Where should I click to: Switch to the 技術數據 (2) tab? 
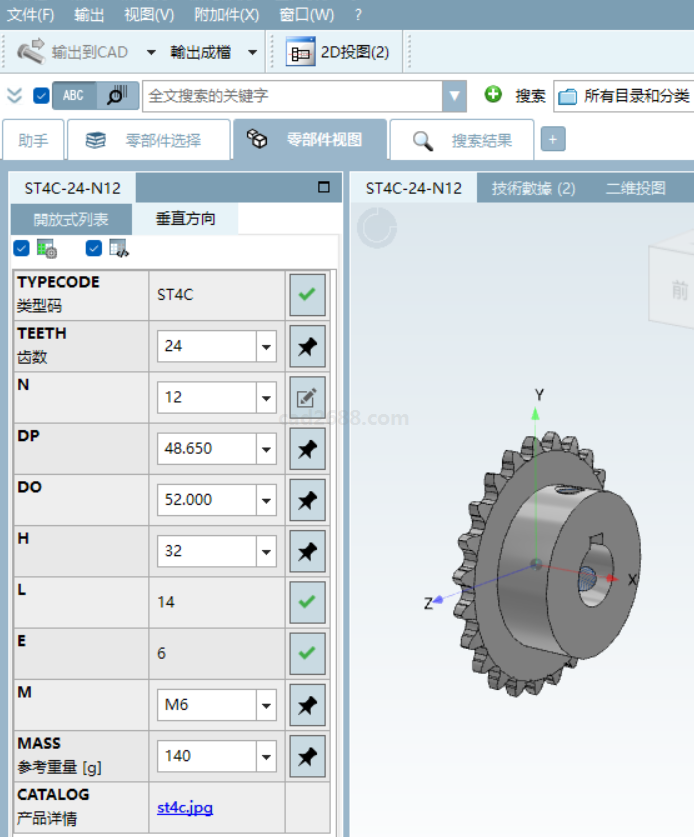click(x=533, y=188)
